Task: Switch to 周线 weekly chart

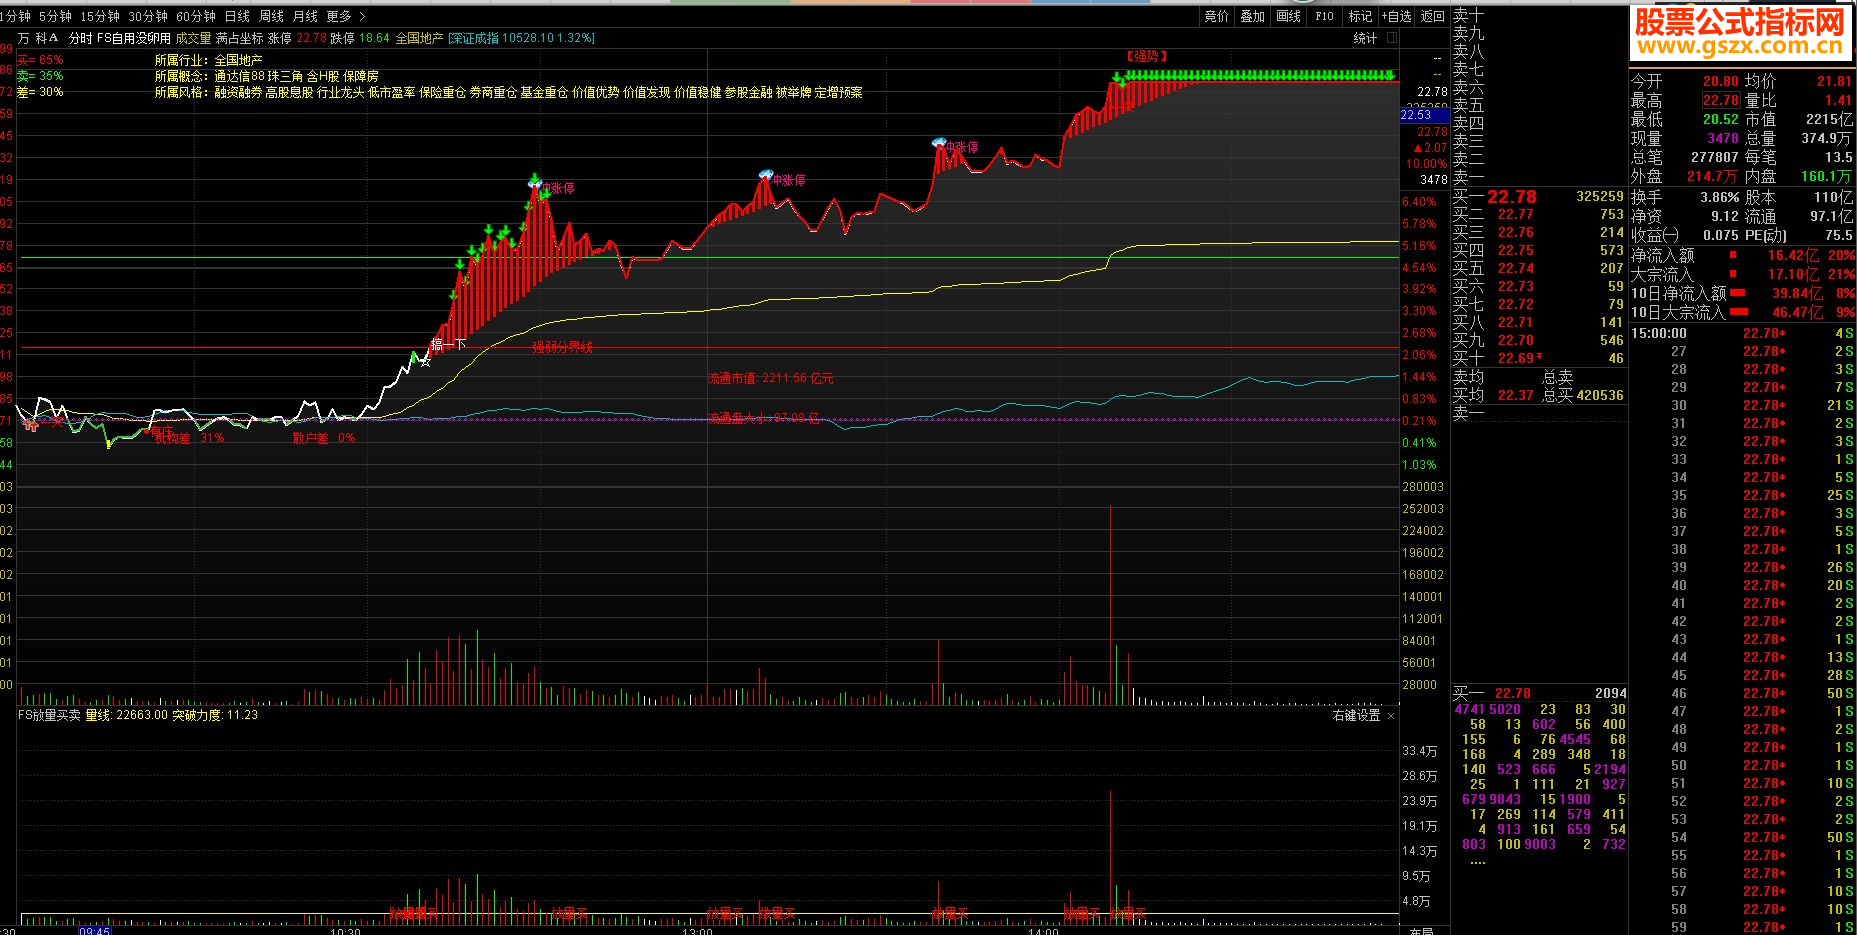Action: tap(271, 16)
